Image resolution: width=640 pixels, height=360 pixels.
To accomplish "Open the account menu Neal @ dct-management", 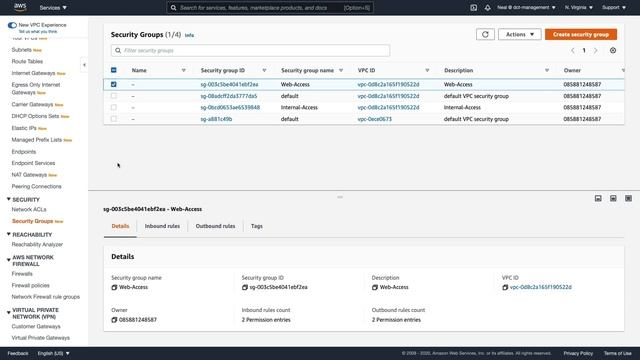I will click(526, 7).
